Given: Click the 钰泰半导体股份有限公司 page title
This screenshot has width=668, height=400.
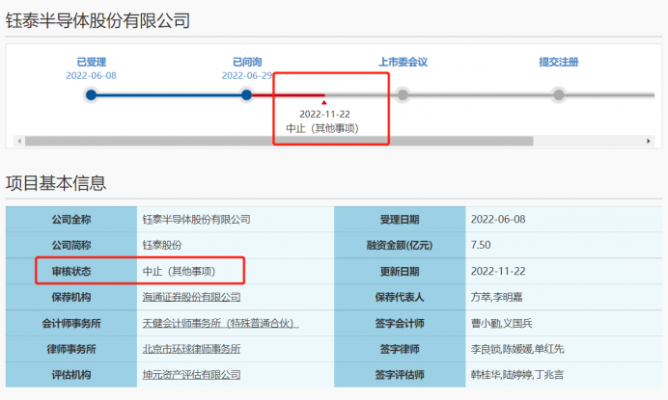Looking at the screenshot, I should pyautogui.click(x=98, y=20).
